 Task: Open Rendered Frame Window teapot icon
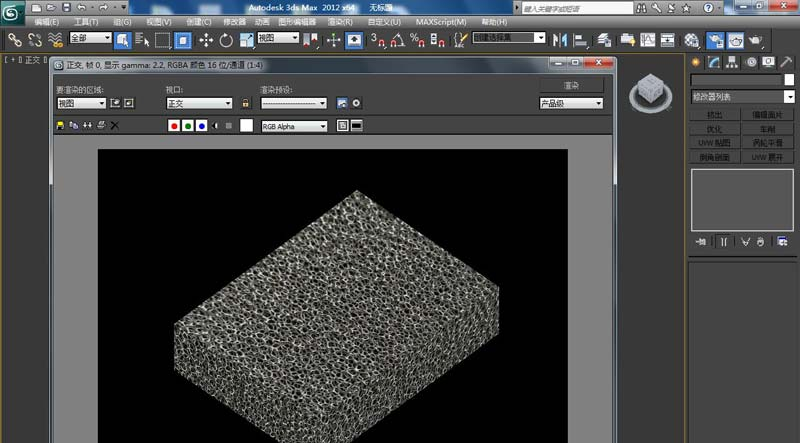point(735,40)
